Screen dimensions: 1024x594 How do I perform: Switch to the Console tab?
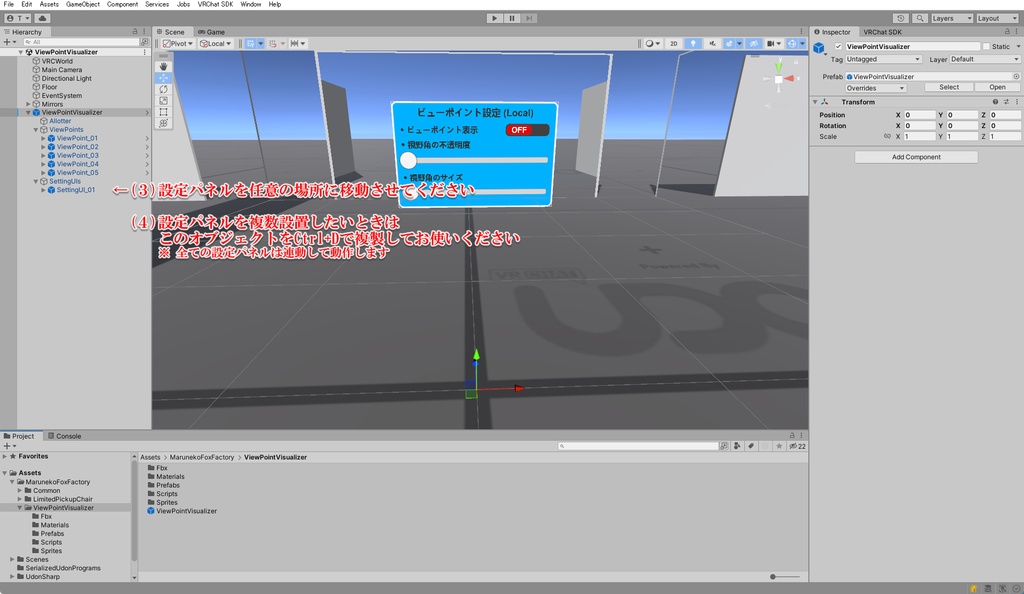coord(64,436)
